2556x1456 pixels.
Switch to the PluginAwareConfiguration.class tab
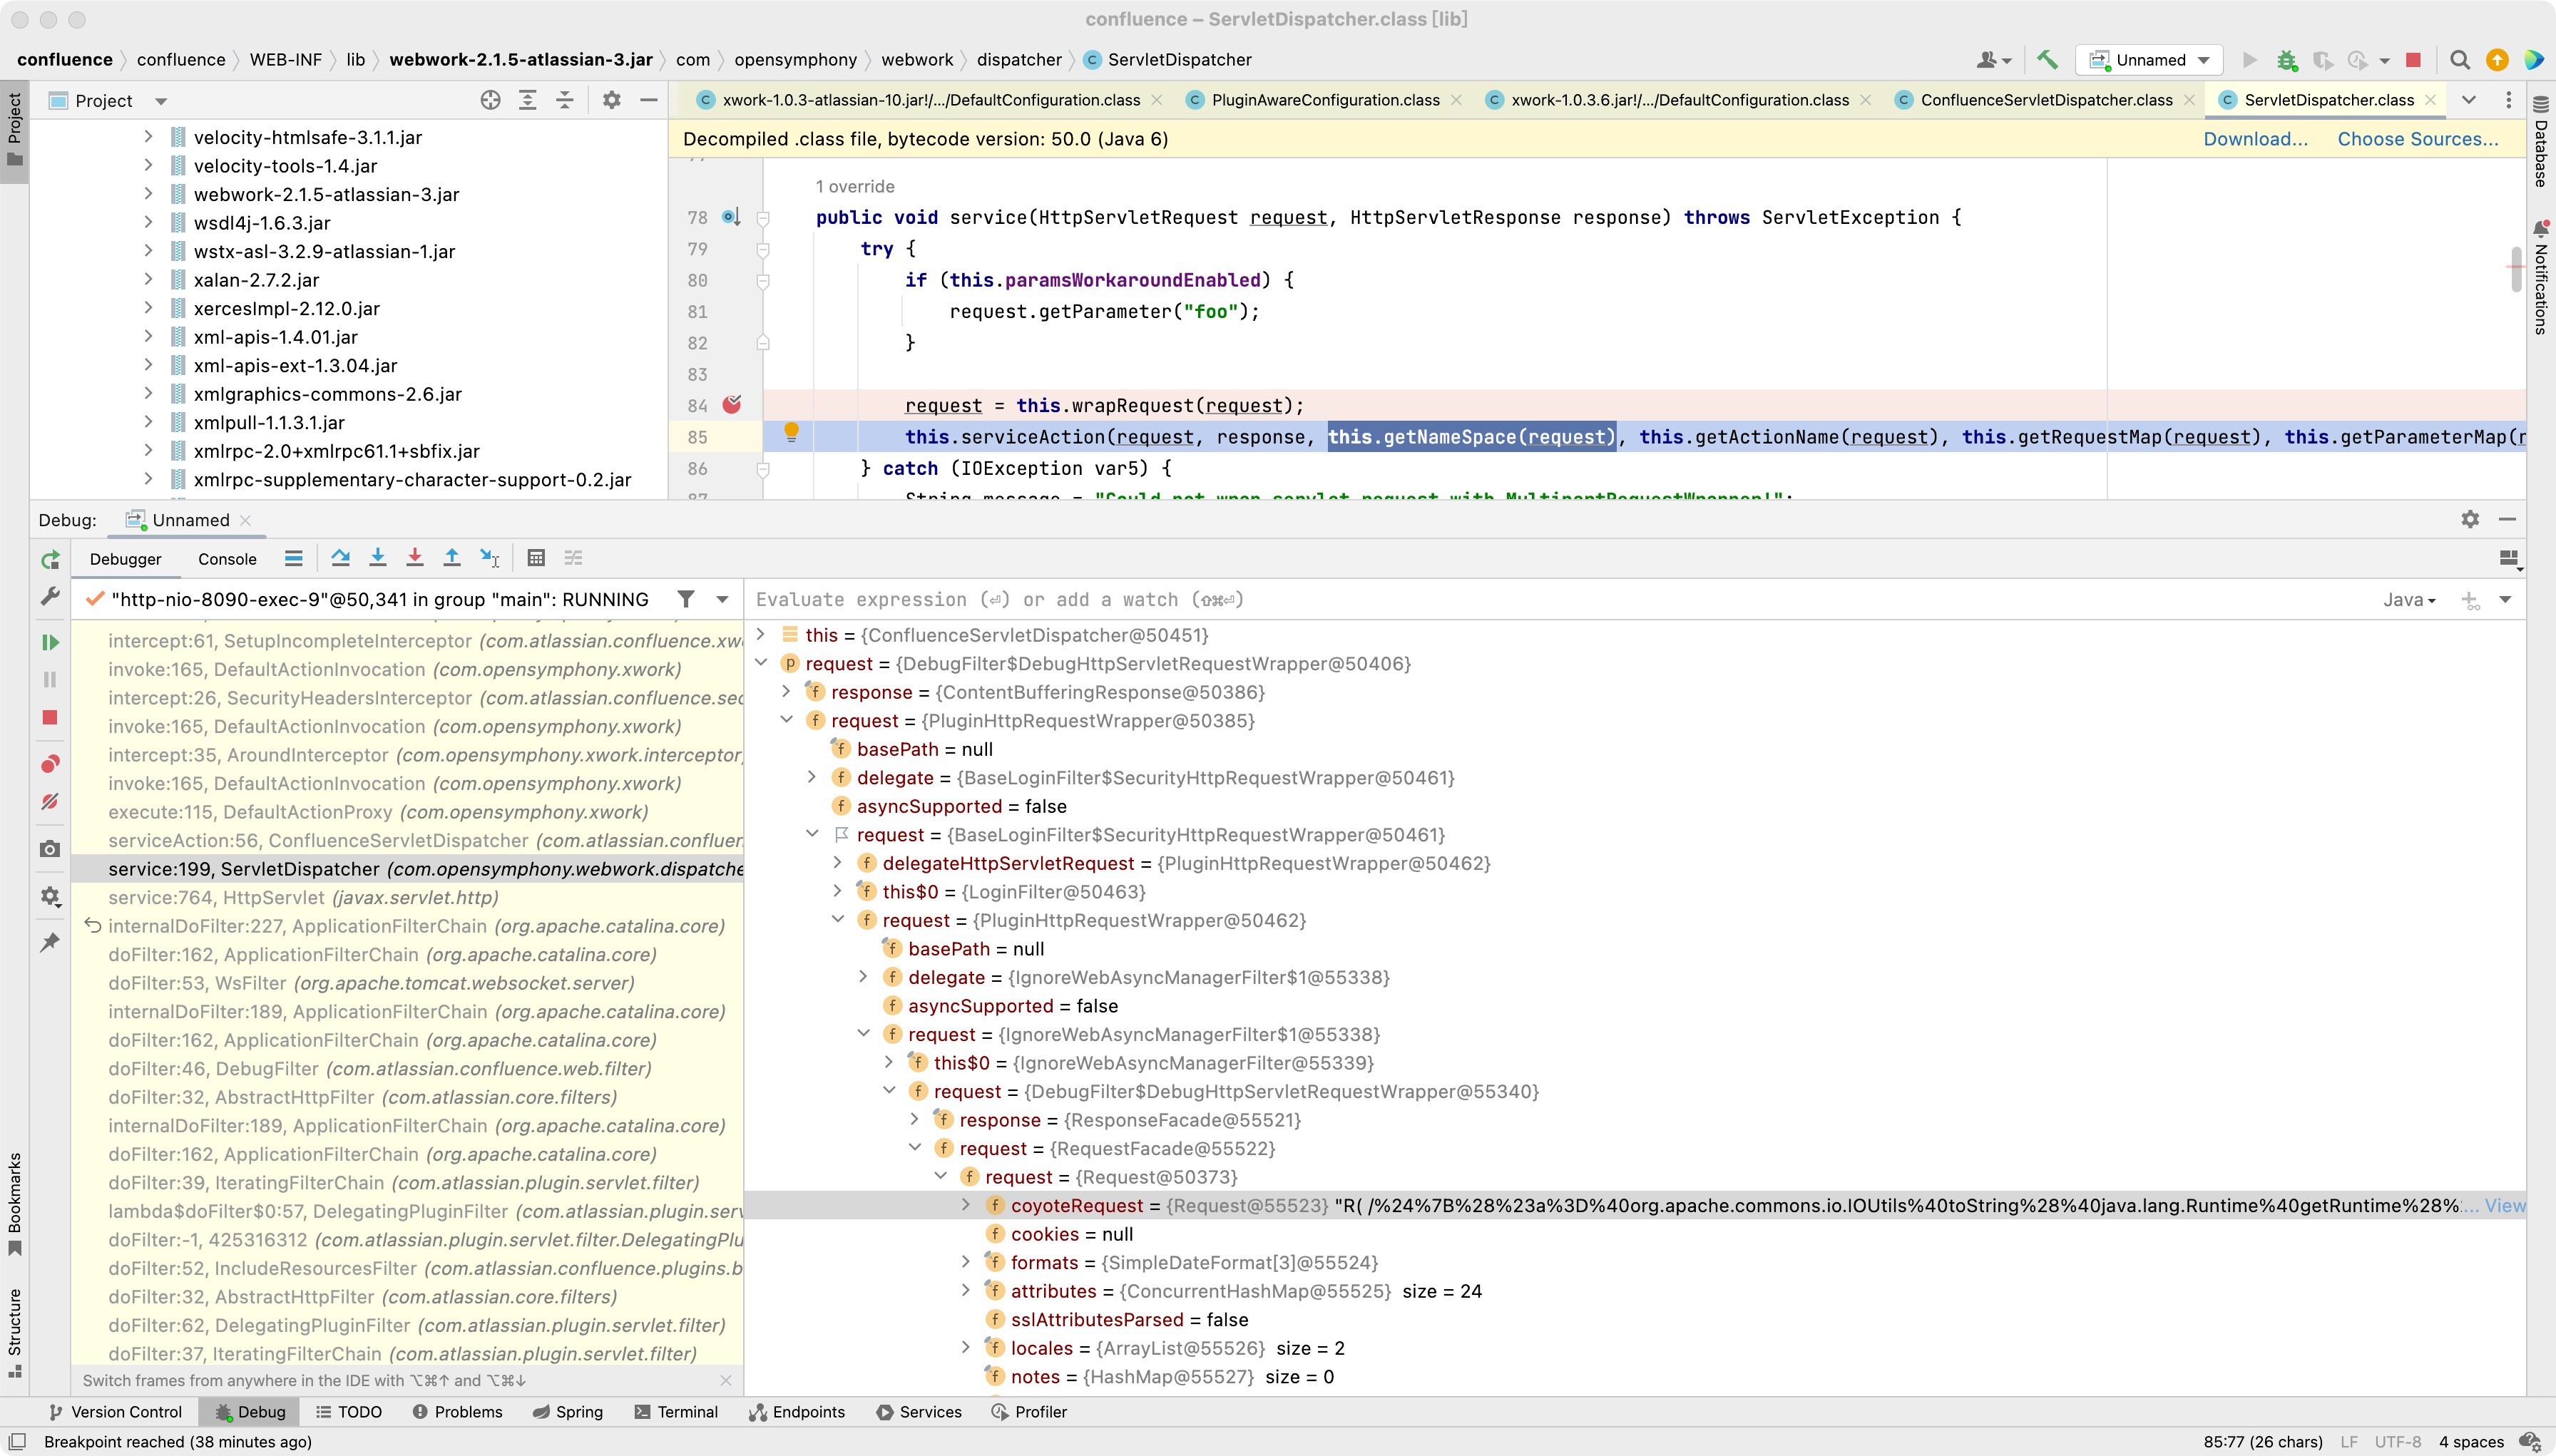(1324, 100)
